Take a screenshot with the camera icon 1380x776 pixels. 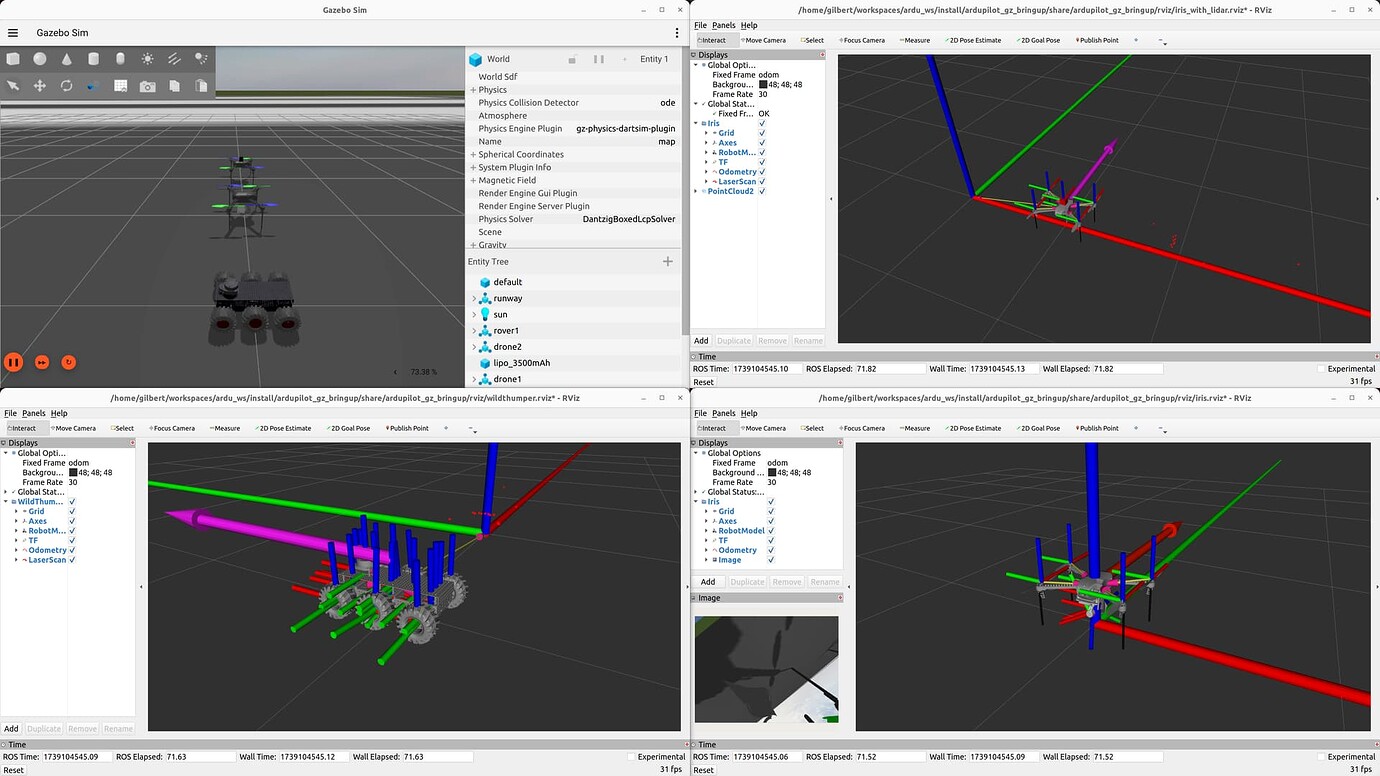pos(148,86)
